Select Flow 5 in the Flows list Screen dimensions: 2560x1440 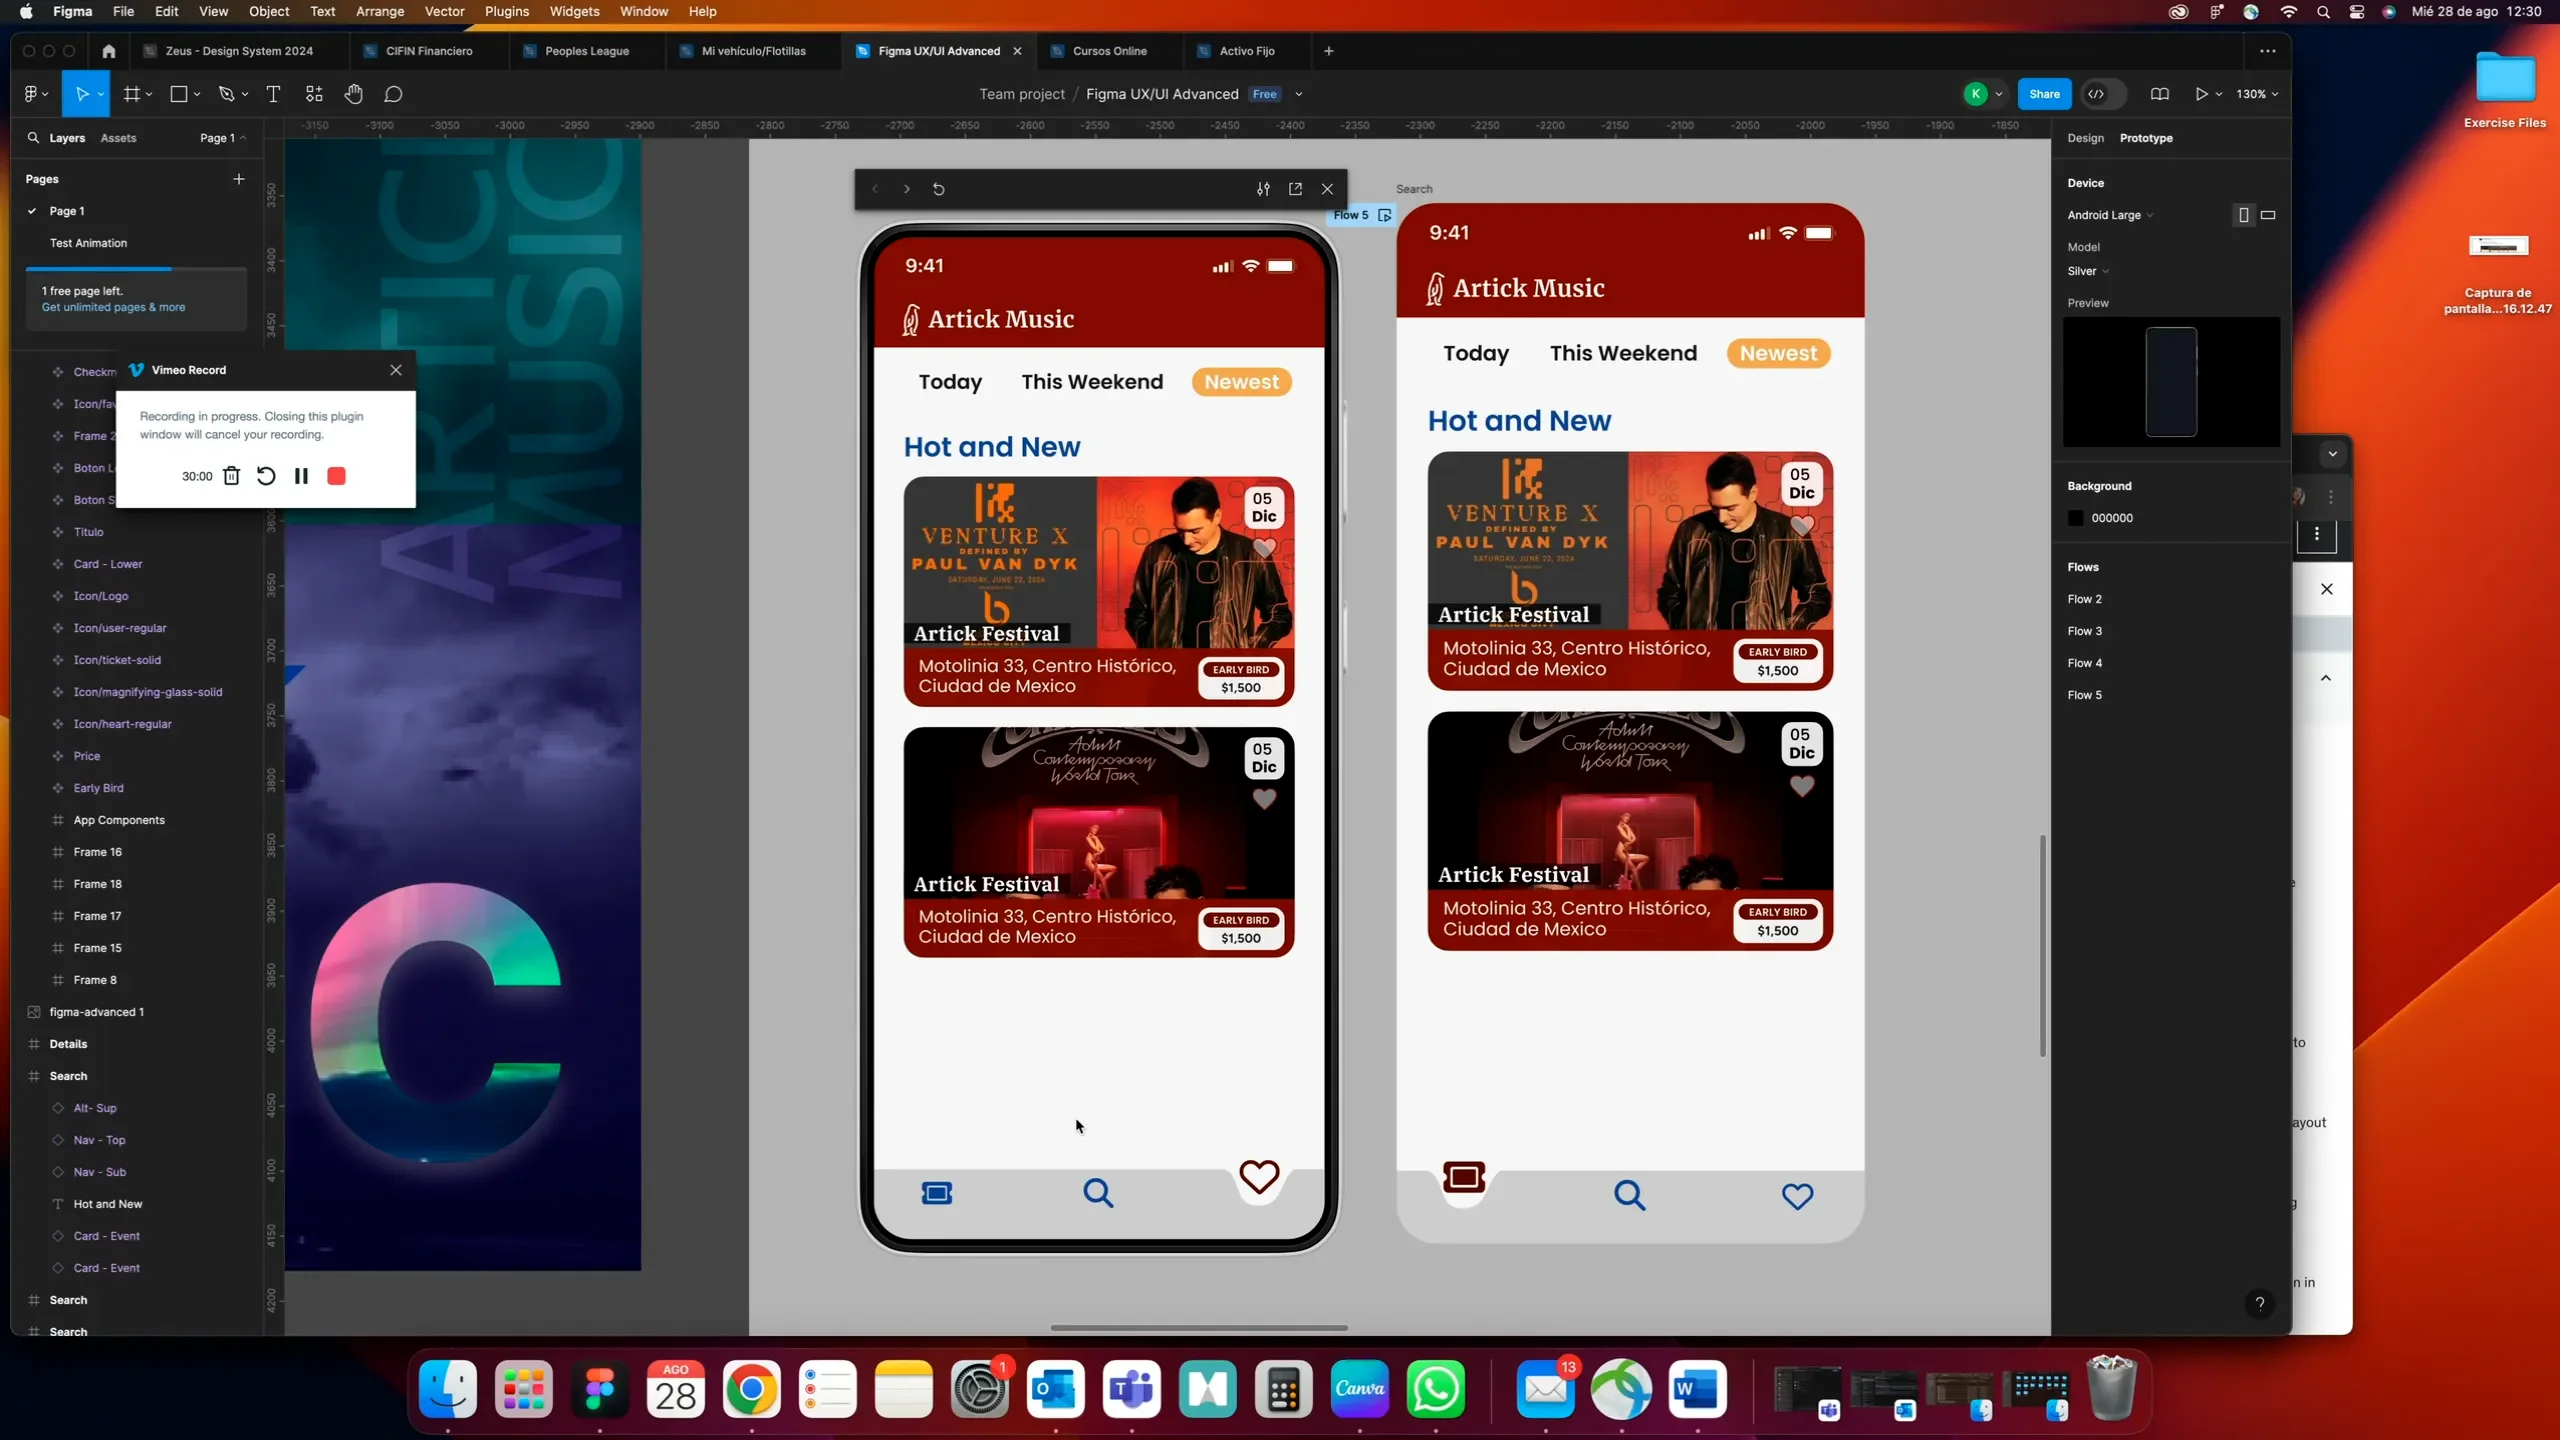tap(2085, 694)
